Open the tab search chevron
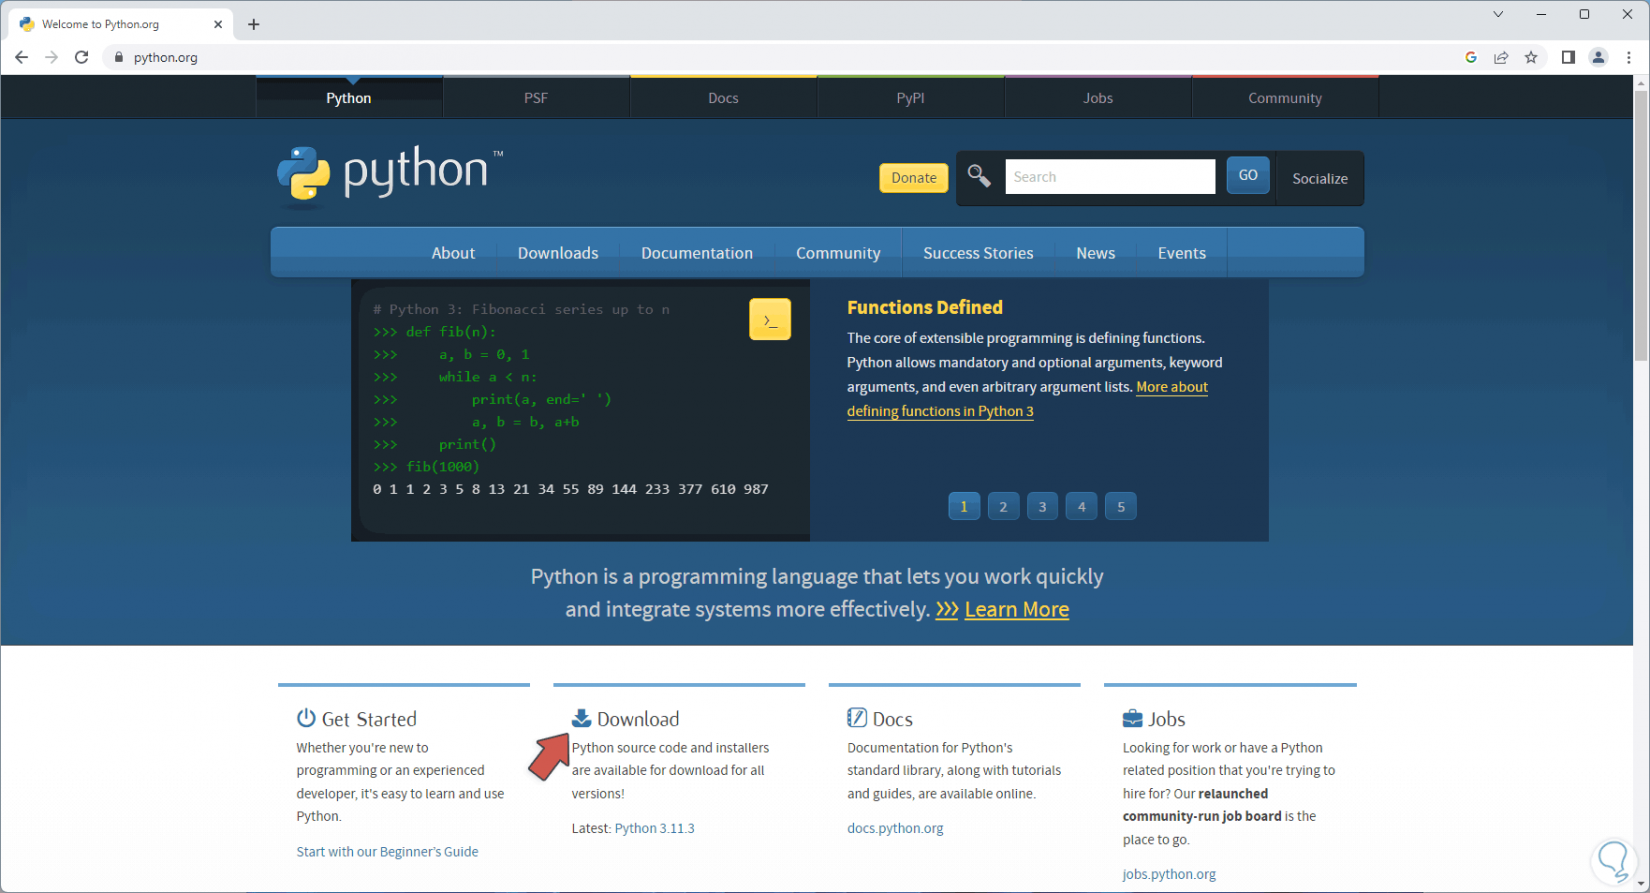1650x893 pixels. 1498,14
